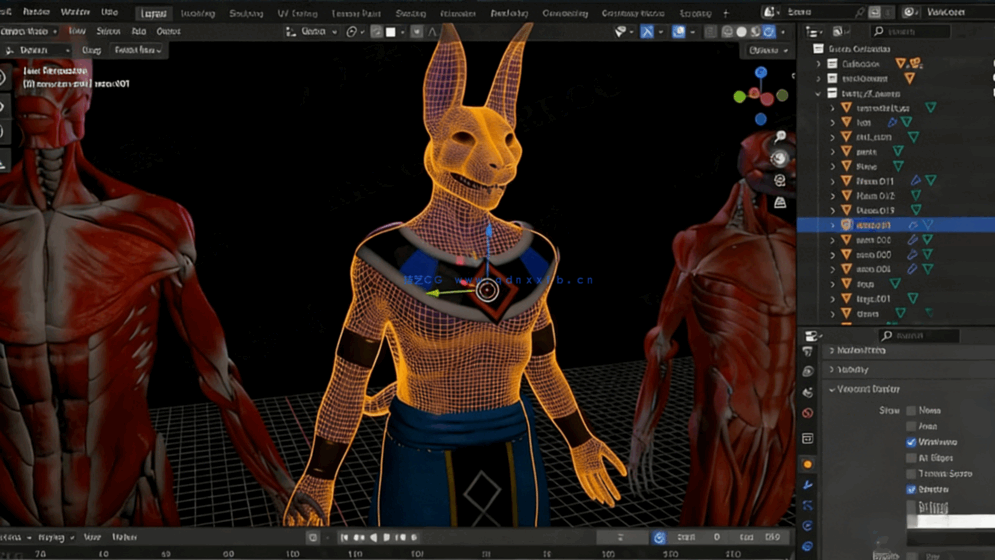Click the Pan view navigation gizmo
The image size is (995, 560).
[780, 158]
